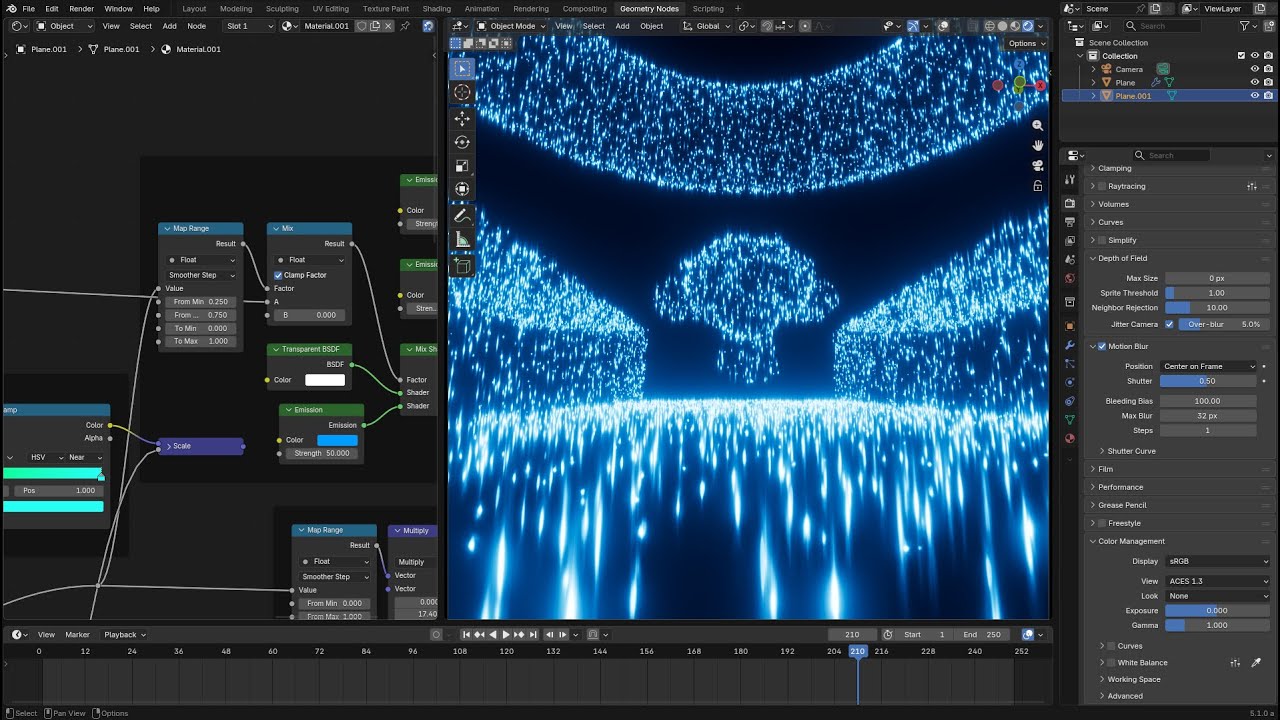Open the Render menu
Viewport: 1280px width, 720px height.
click(x=81, y=8)
